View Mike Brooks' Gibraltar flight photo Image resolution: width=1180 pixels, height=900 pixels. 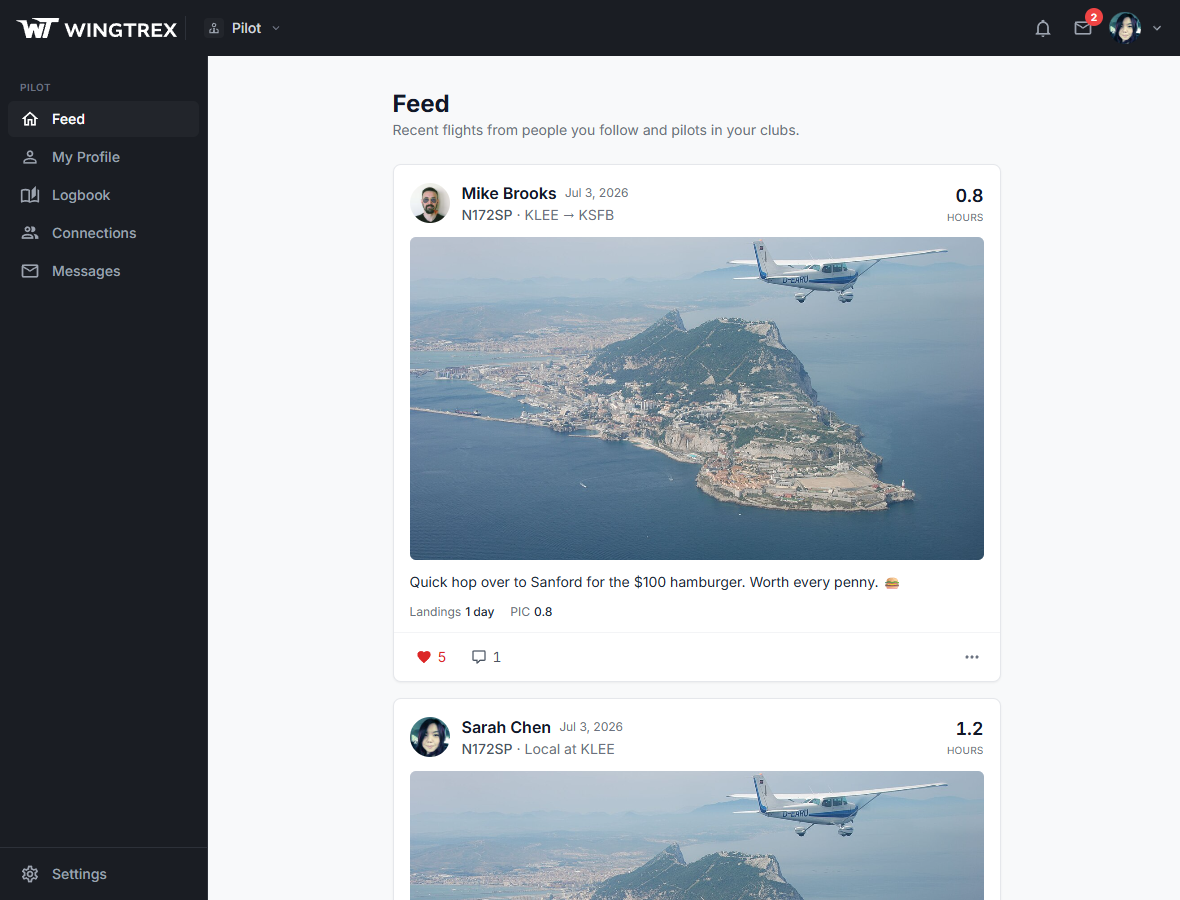[x=697, y=398]
